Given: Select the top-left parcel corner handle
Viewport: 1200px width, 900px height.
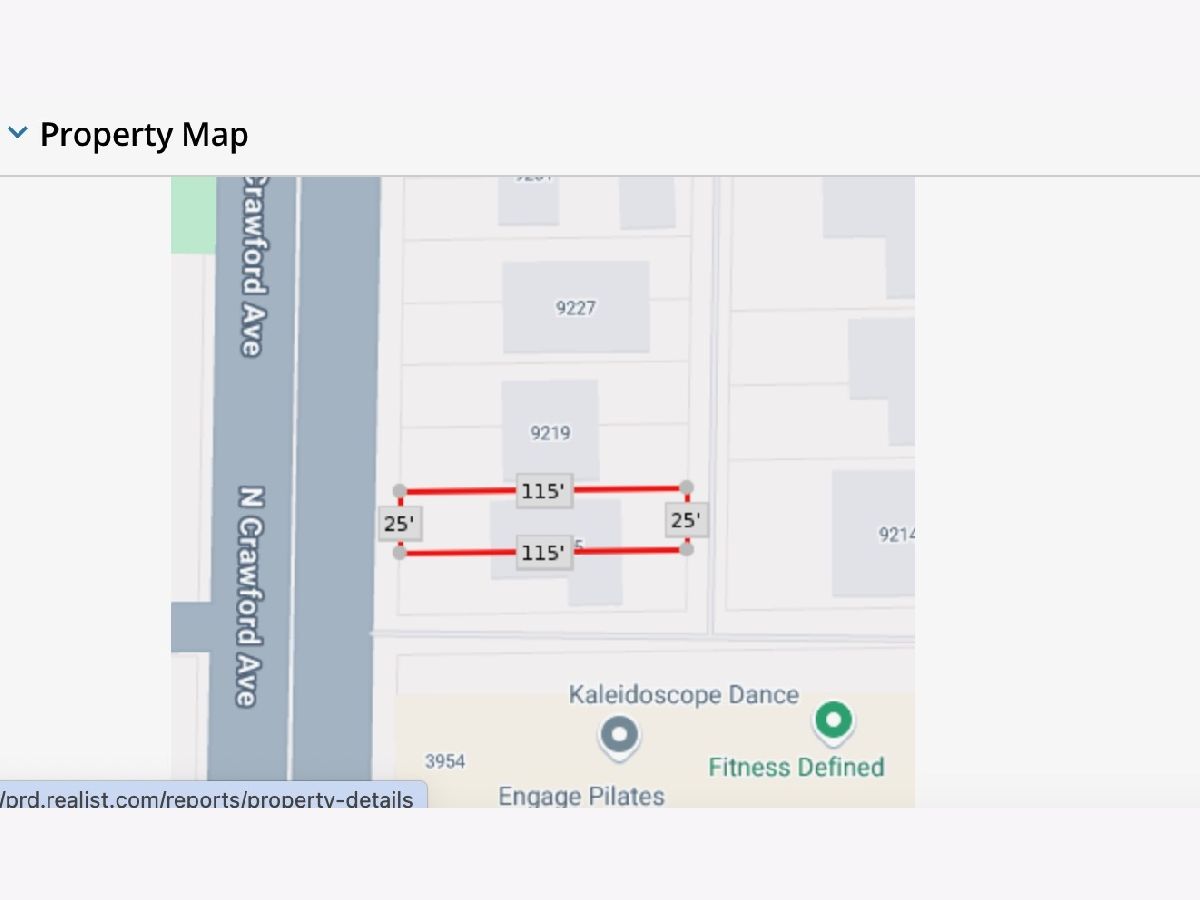Looking at the screenshot, I should pyautogui.click(x=400, y=491).
